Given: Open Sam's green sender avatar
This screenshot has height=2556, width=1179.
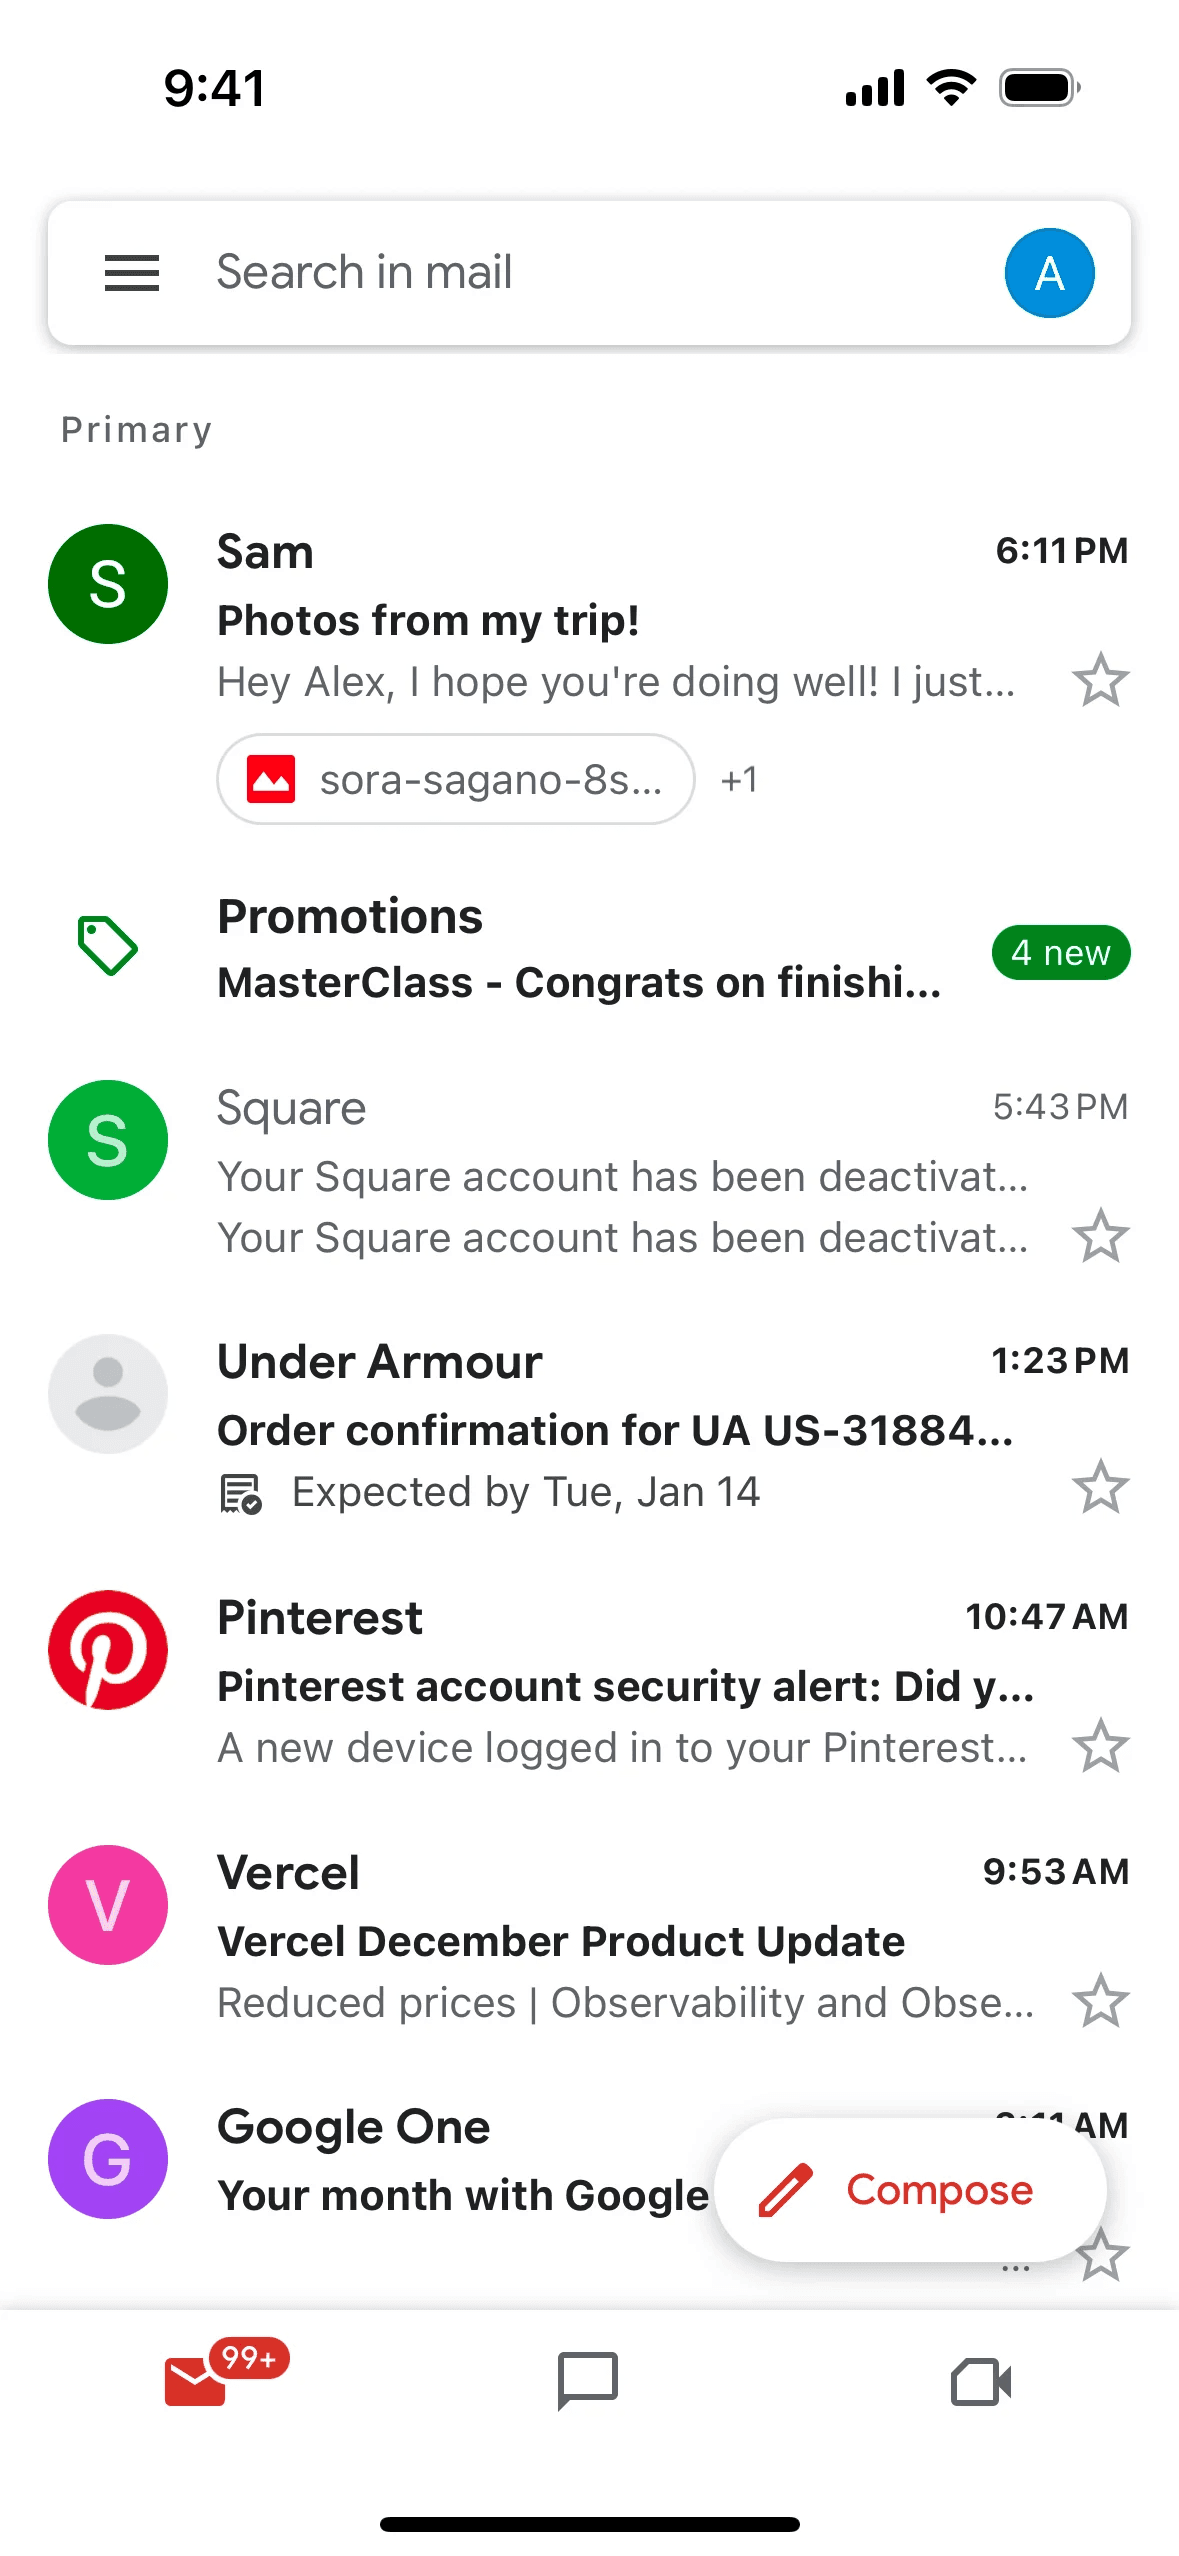Looking at the screenshot, I should pyautogui.click(x=108, y=584).
